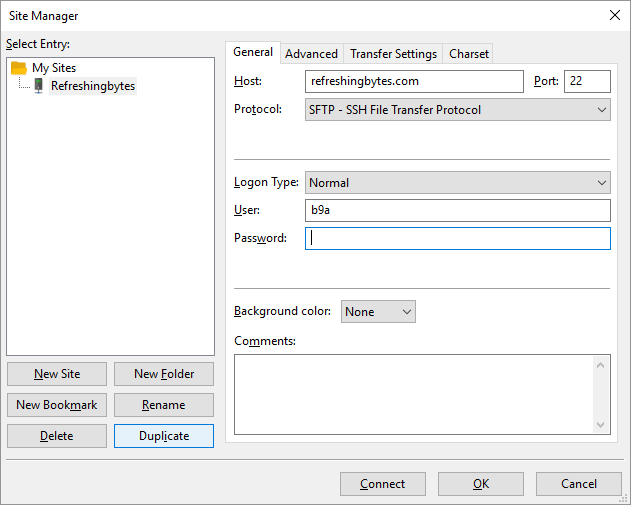Click the Comments scrollbar down arrow
Image resolution: width=631 pixels, height=505 pixels.
pos(600,425)
